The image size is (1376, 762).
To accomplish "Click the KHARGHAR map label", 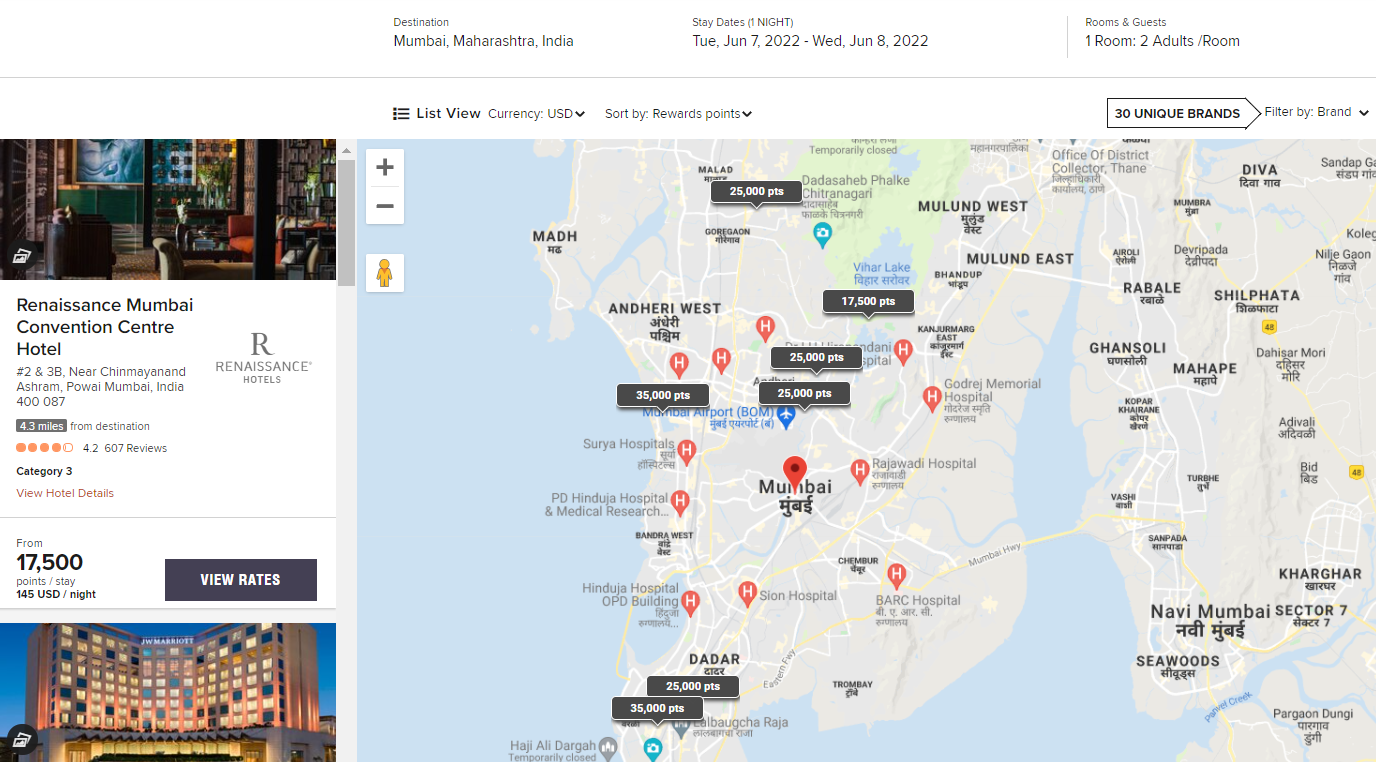I will coord(1320,574).
